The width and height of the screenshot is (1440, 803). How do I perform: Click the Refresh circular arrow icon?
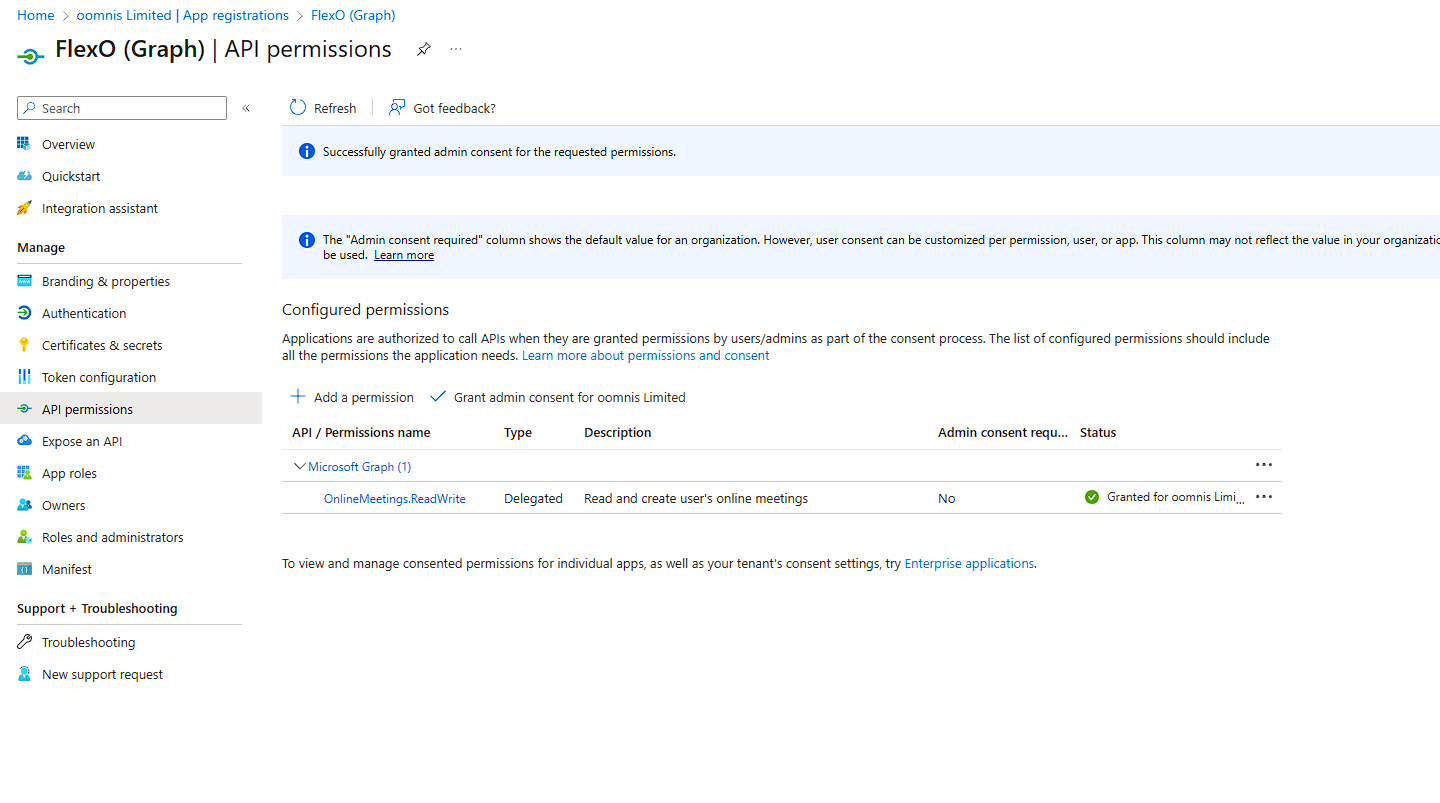point(298,107)
